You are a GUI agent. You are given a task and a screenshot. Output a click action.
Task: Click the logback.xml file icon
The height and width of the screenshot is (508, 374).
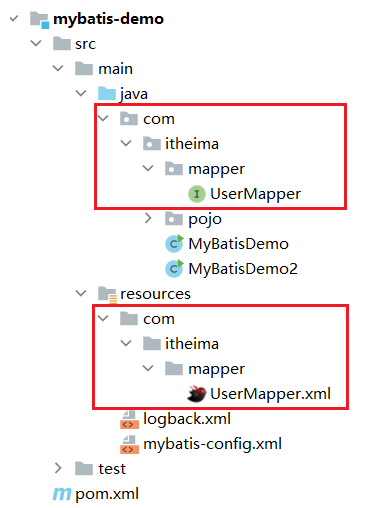129,420
